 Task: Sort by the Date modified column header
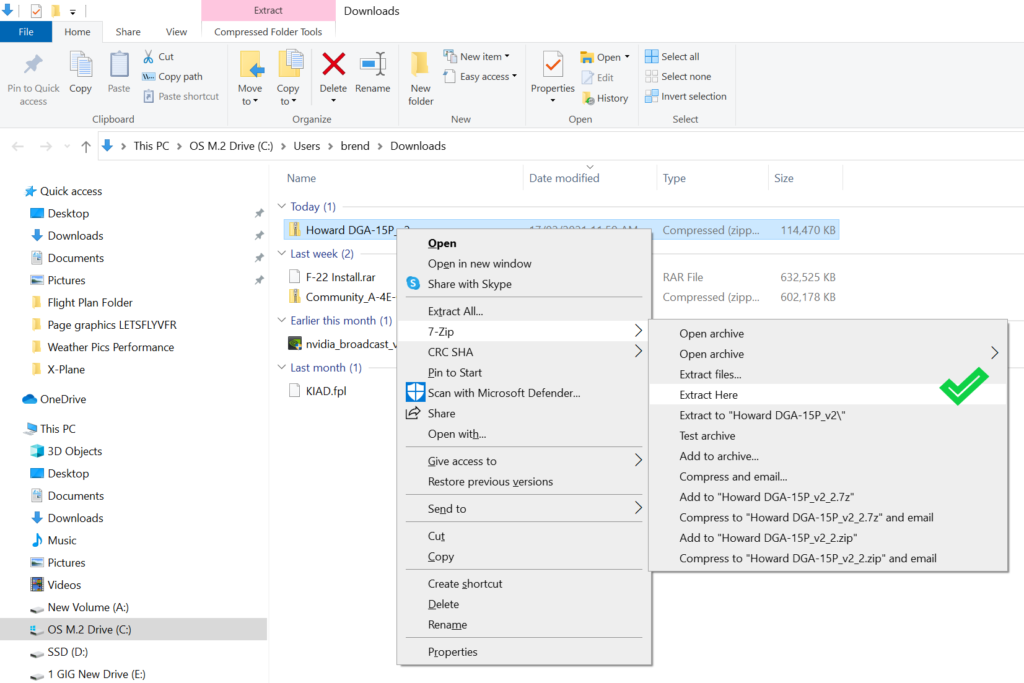pos(564,178)
